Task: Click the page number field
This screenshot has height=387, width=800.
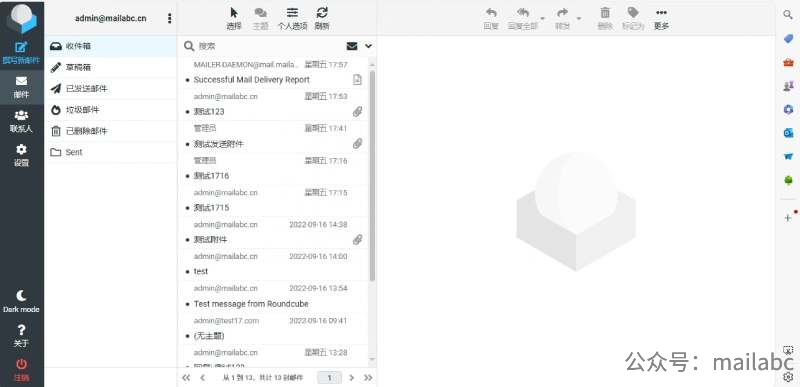Action: coord(330,378)
